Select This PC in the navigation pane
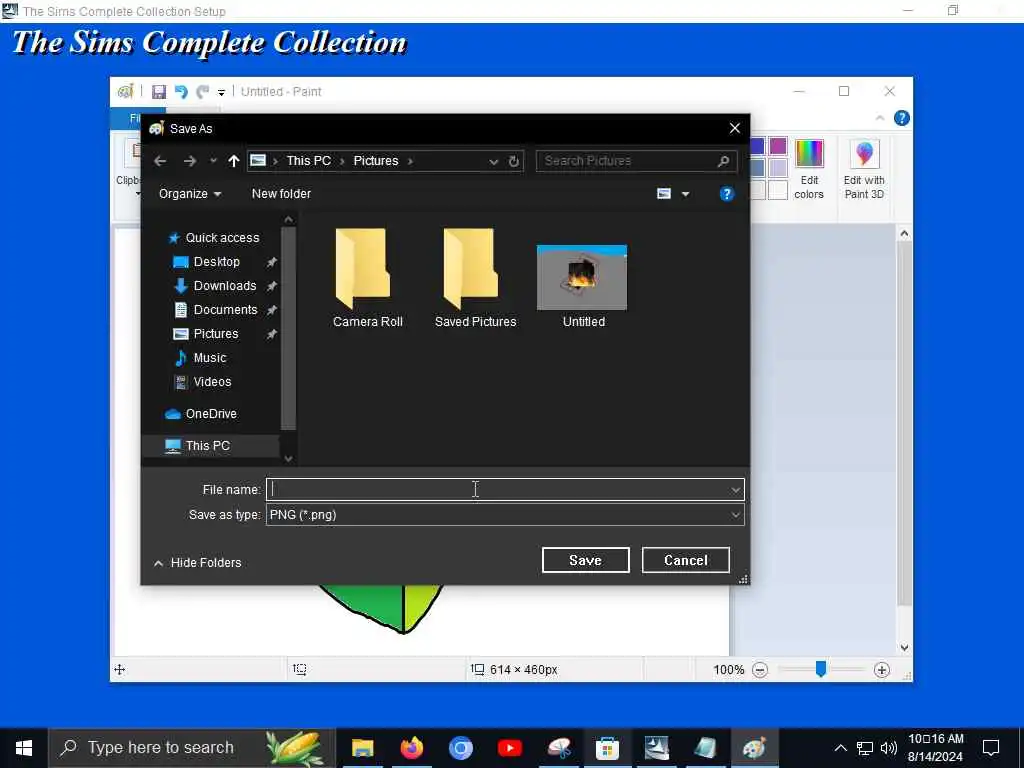The width and height of the screenshot is (1024, 768). coord(207,446)
